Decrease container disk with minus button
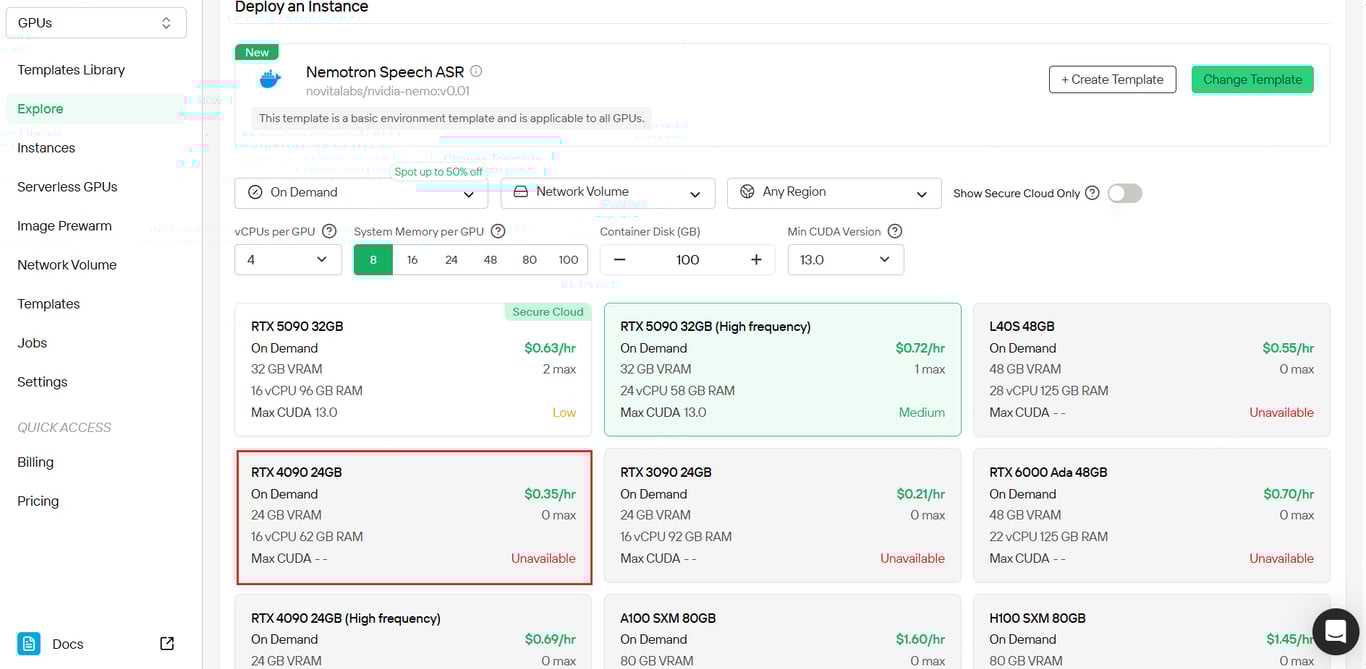 (x=619, y=260)
